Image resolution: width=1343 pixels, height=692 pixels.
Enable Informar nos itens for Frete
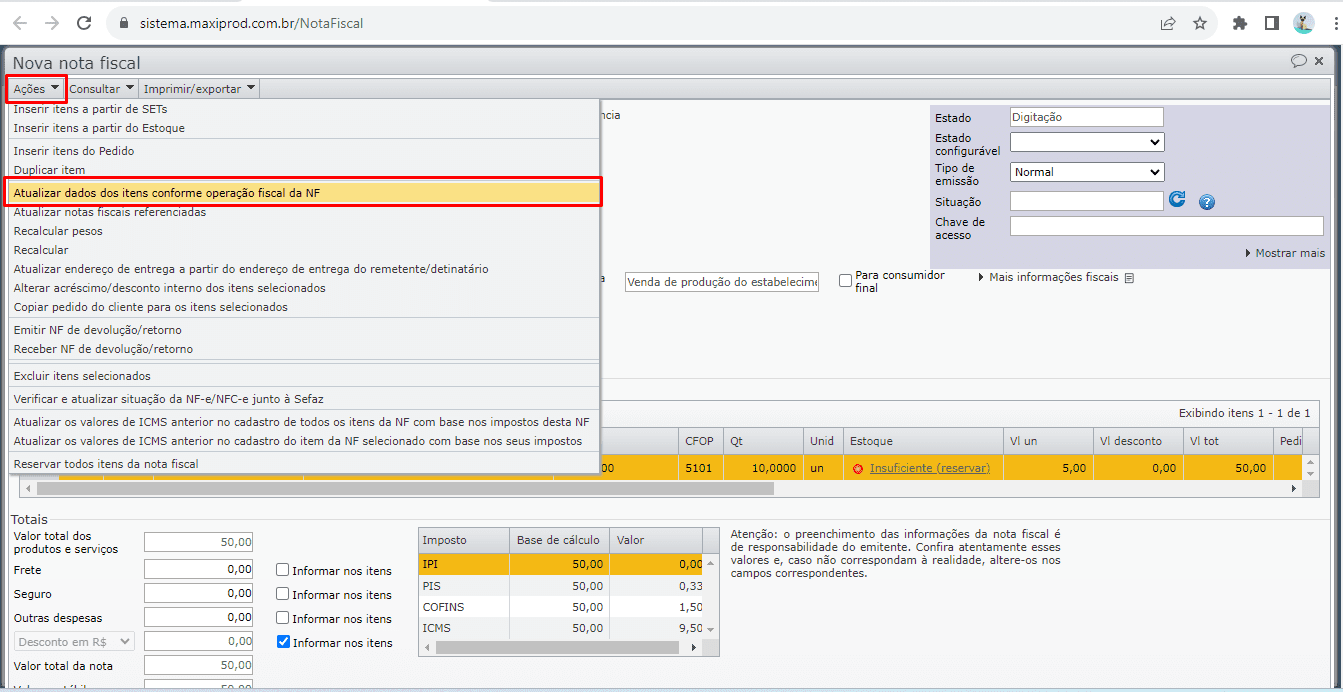point(283,571)
